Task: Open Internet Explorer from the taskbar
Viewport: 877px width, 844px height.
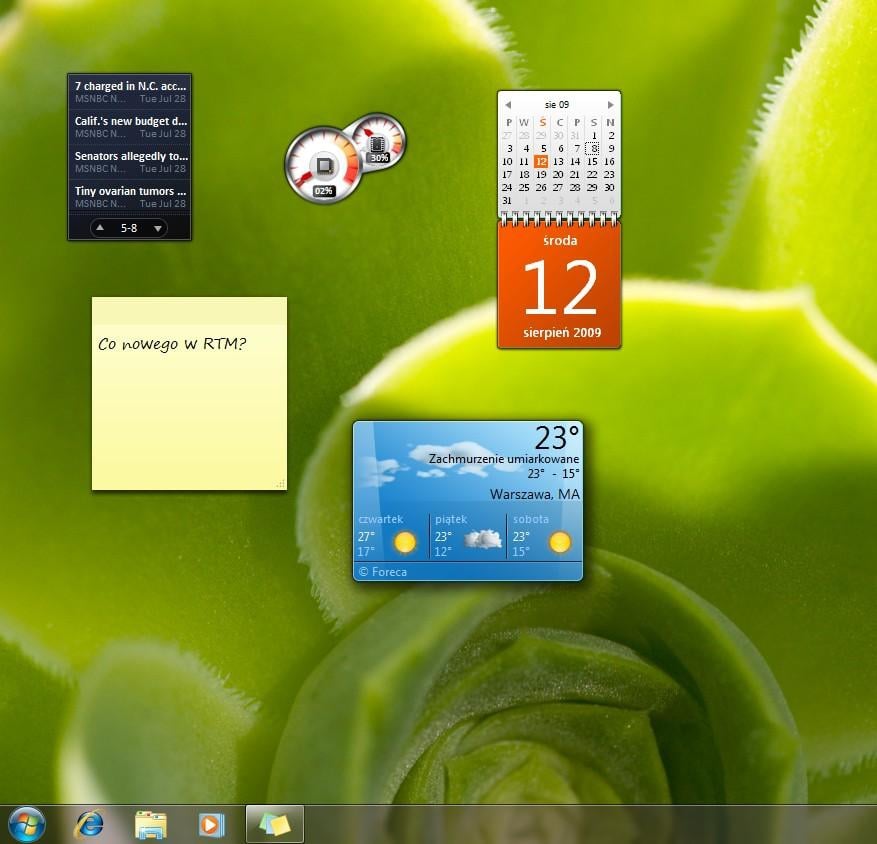Action: pos(88,823)
